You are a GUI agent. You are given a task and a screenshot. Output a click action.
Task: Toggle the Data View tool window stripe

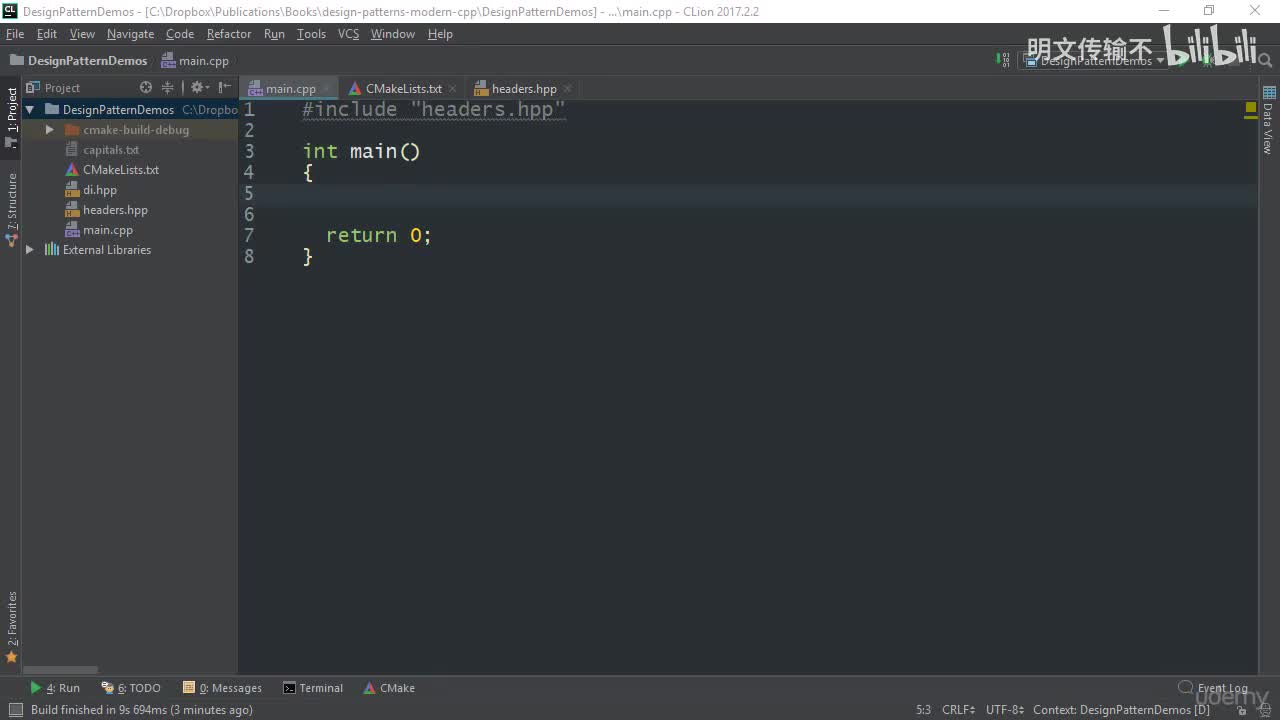tap(1268, 122)
